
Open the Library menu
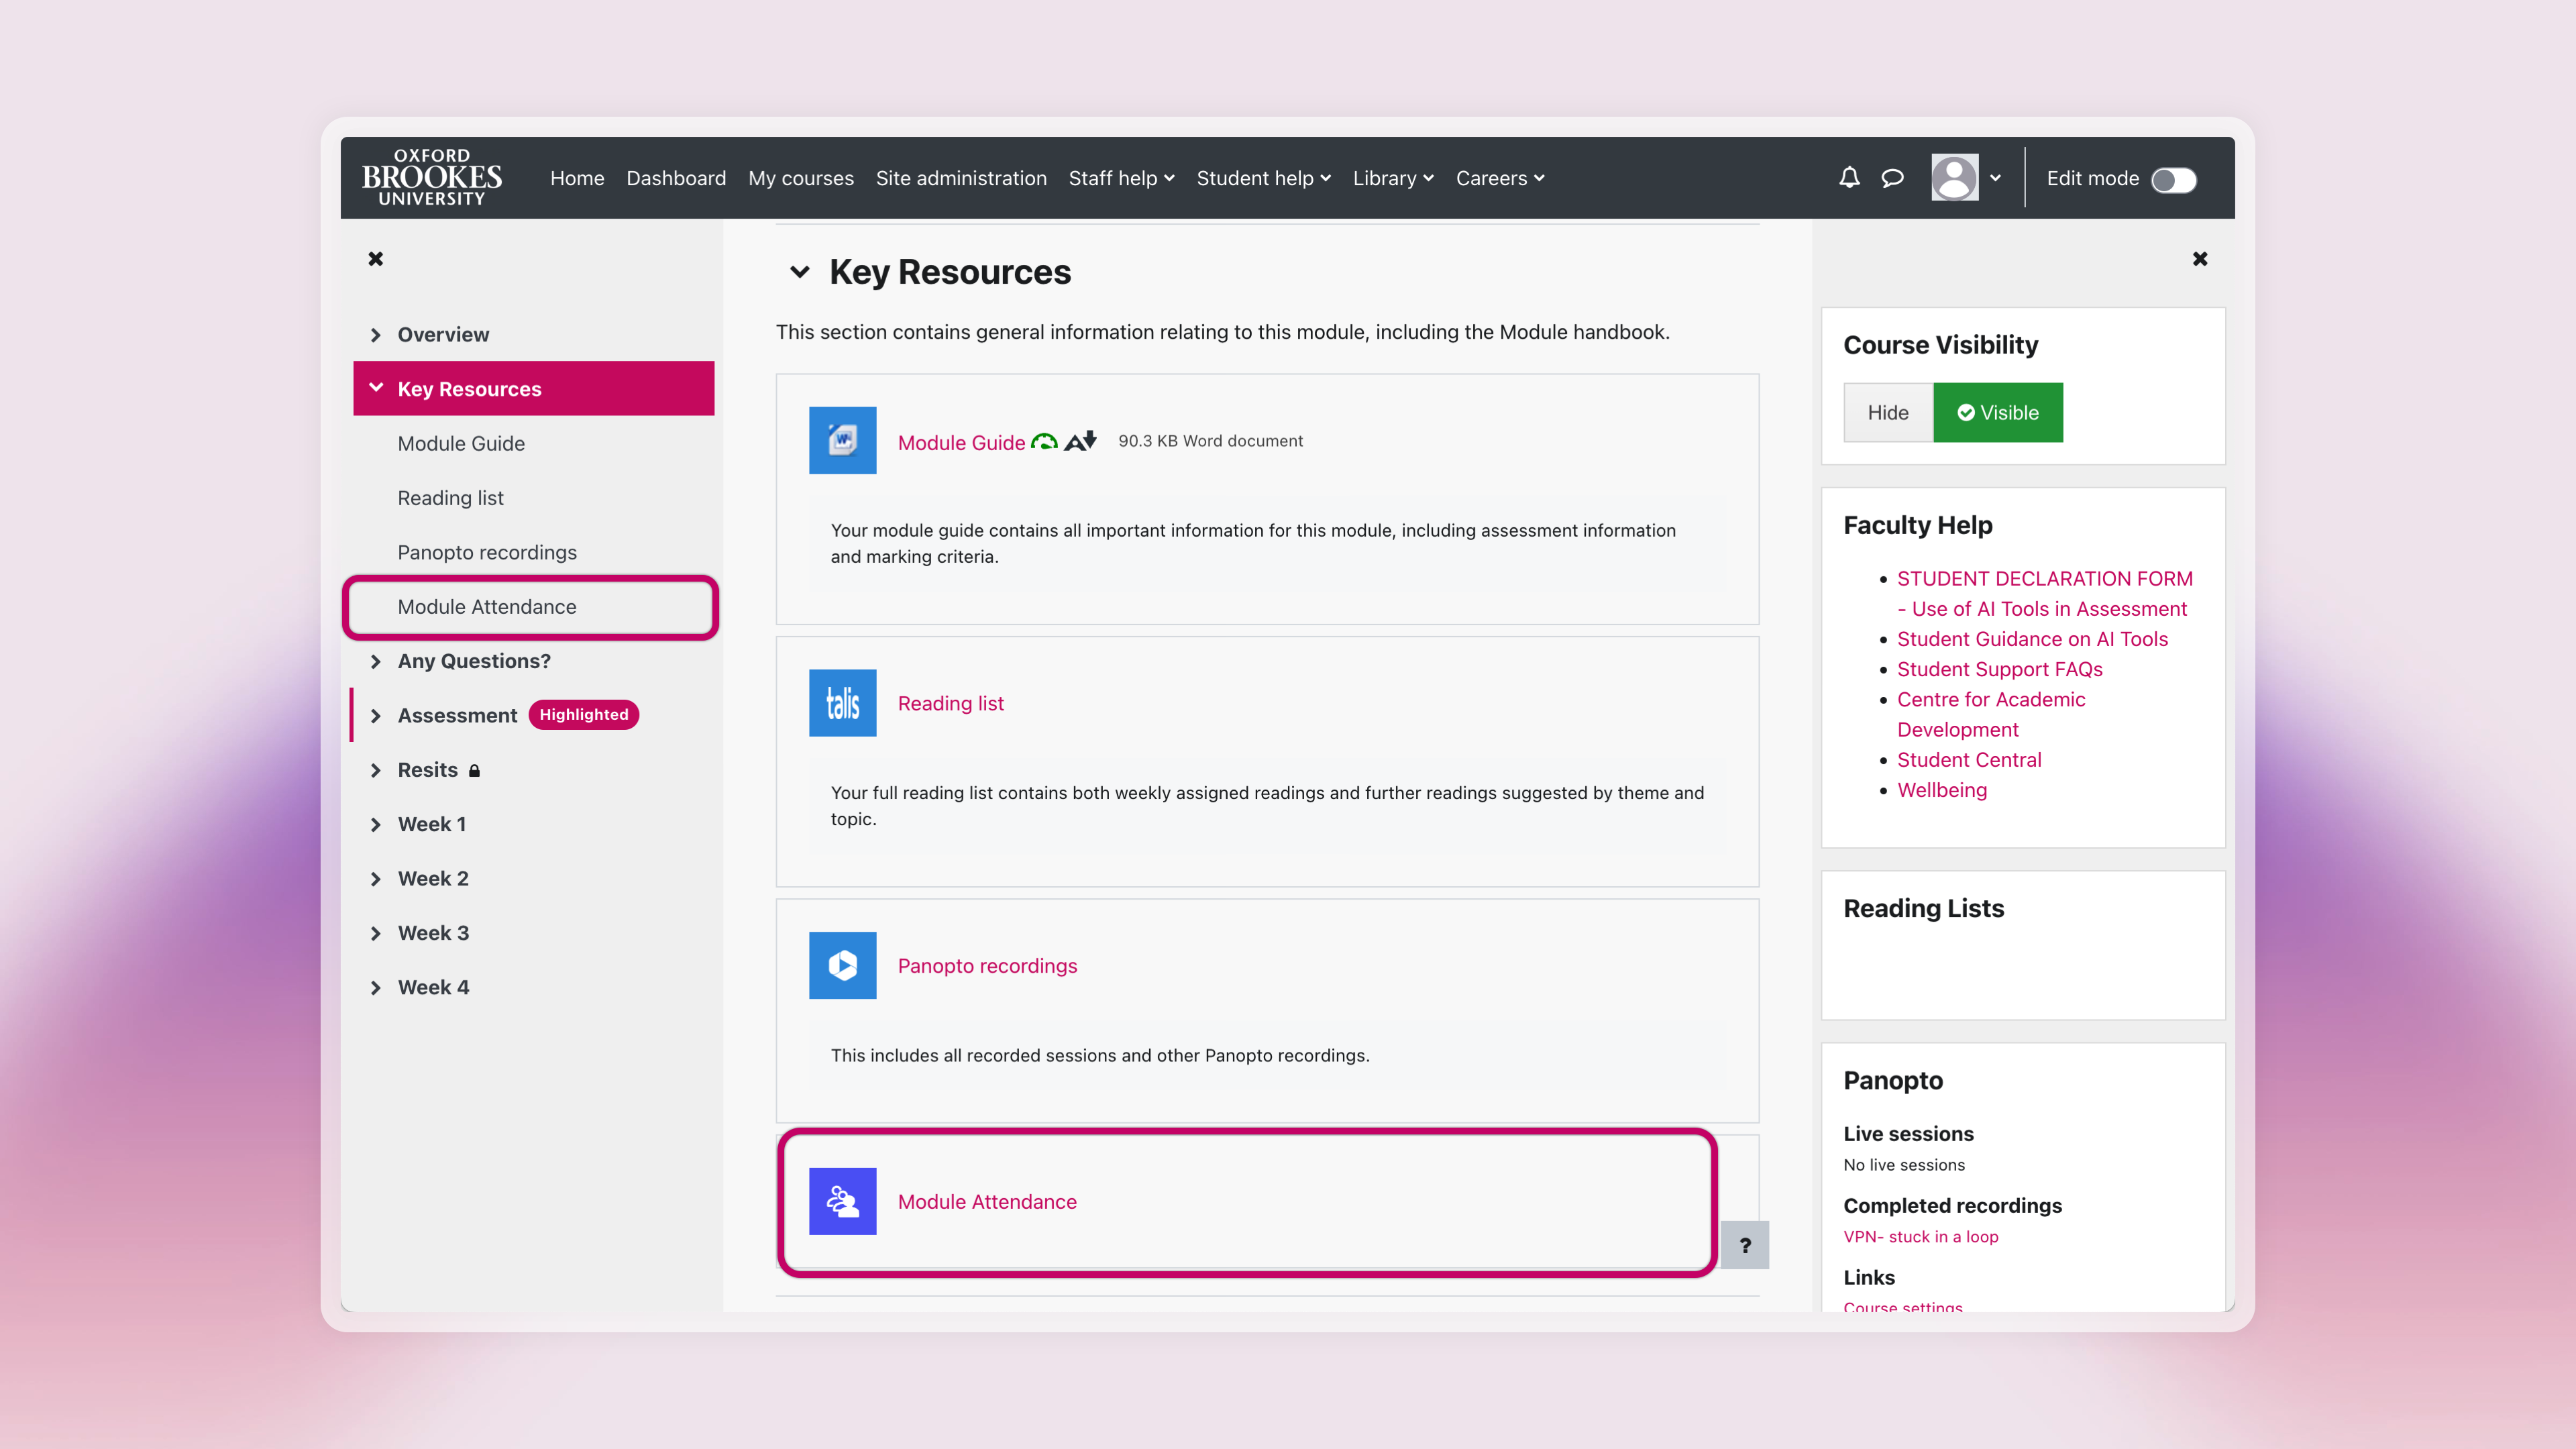(x=1392, y=178)
